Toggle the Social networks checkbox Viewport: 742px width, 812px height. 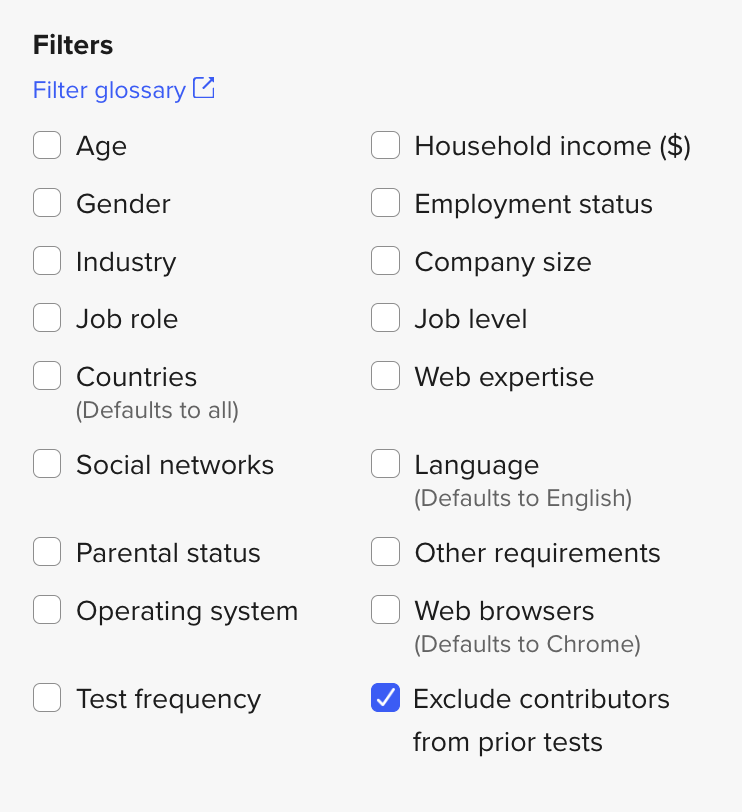click(x=47, y=465)
